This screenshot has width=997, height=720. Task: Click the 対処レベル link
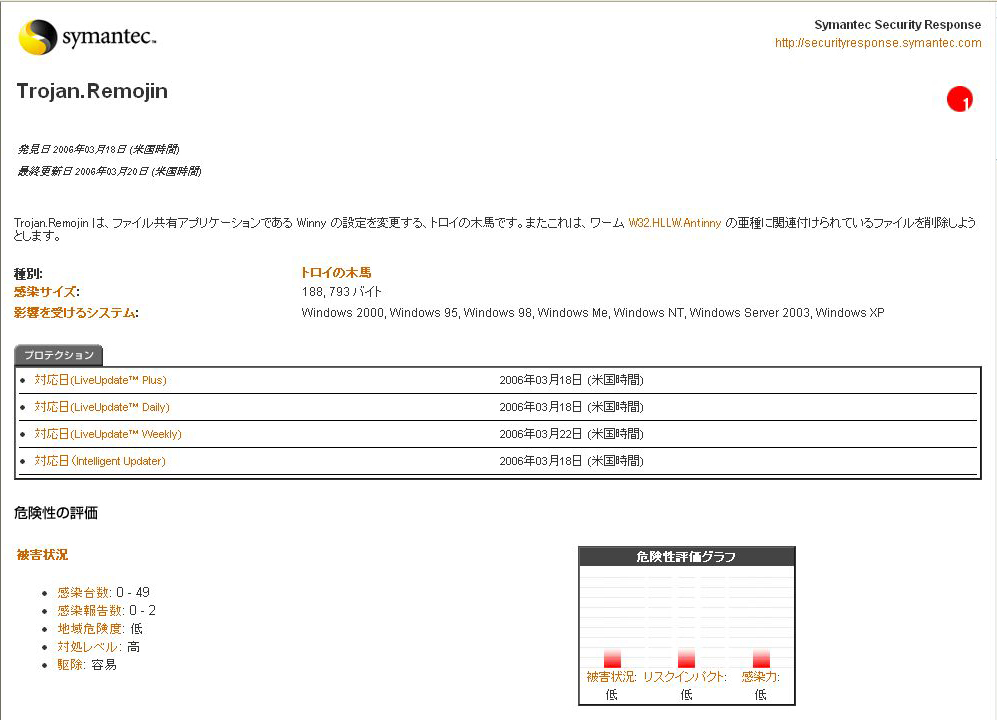click(x=88, y=647)
